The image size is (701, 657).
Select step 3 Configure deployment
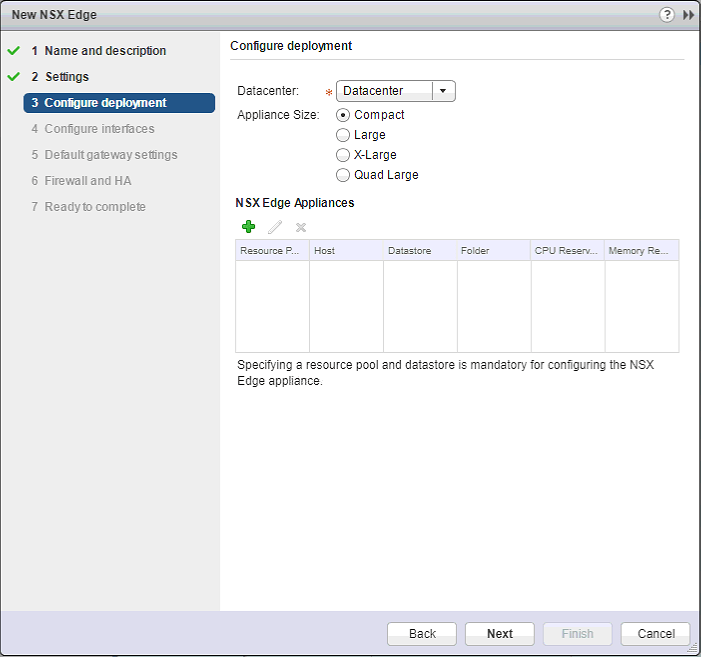(105, 103)
